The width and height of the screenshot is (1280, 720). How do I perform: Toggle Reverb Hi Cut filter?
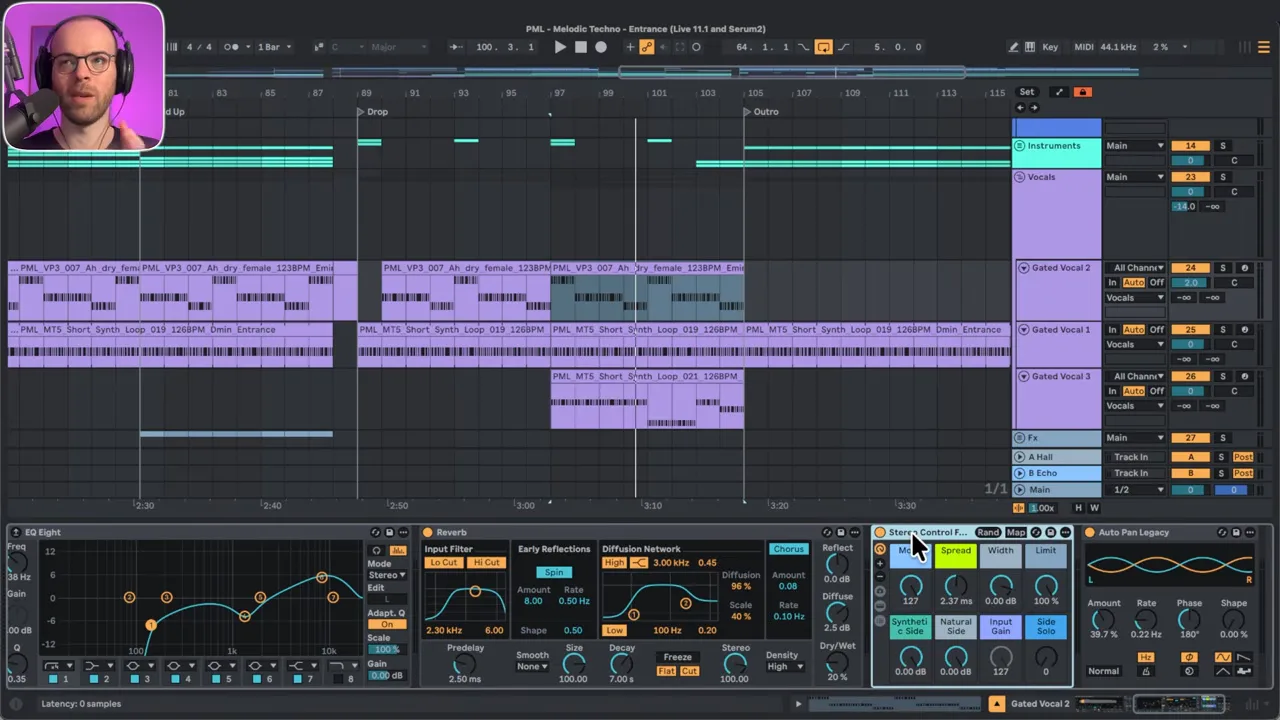click(x=486, y=563)
